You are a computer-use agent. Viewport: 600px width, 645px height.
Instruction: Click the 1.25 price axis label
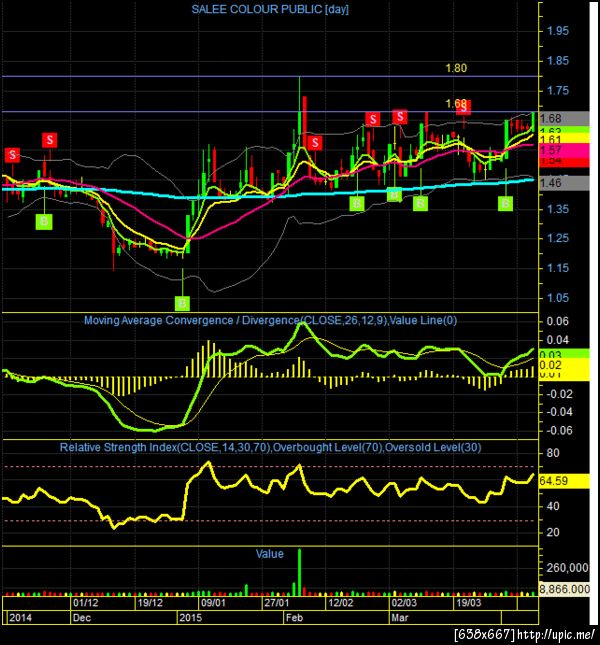[x=558, y=238]
